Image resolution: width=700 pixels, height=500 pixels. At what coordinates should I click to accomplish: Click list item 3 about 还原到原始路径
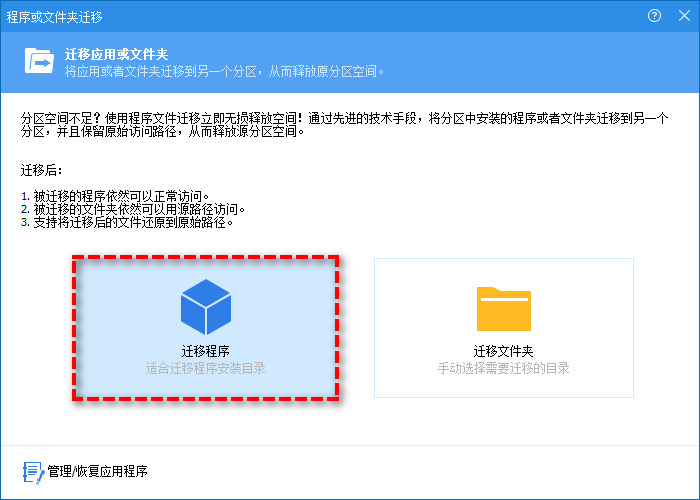coord(125,222)
